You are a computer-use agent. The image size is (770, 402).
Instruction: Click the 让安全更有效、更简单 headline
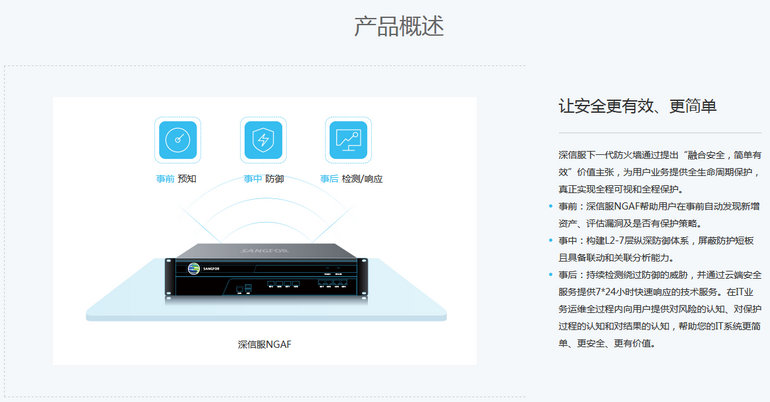pyautogui.click(x=637, y=106)
